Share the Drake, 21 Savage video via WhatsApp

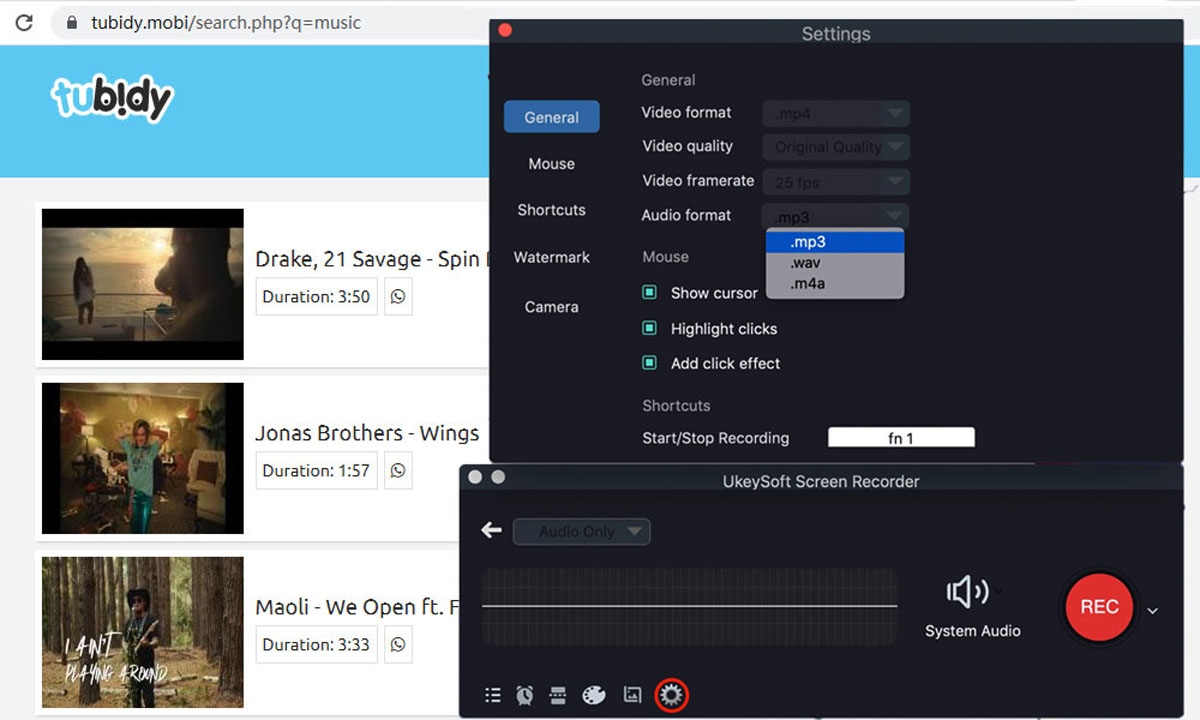(x=399, y=297)
